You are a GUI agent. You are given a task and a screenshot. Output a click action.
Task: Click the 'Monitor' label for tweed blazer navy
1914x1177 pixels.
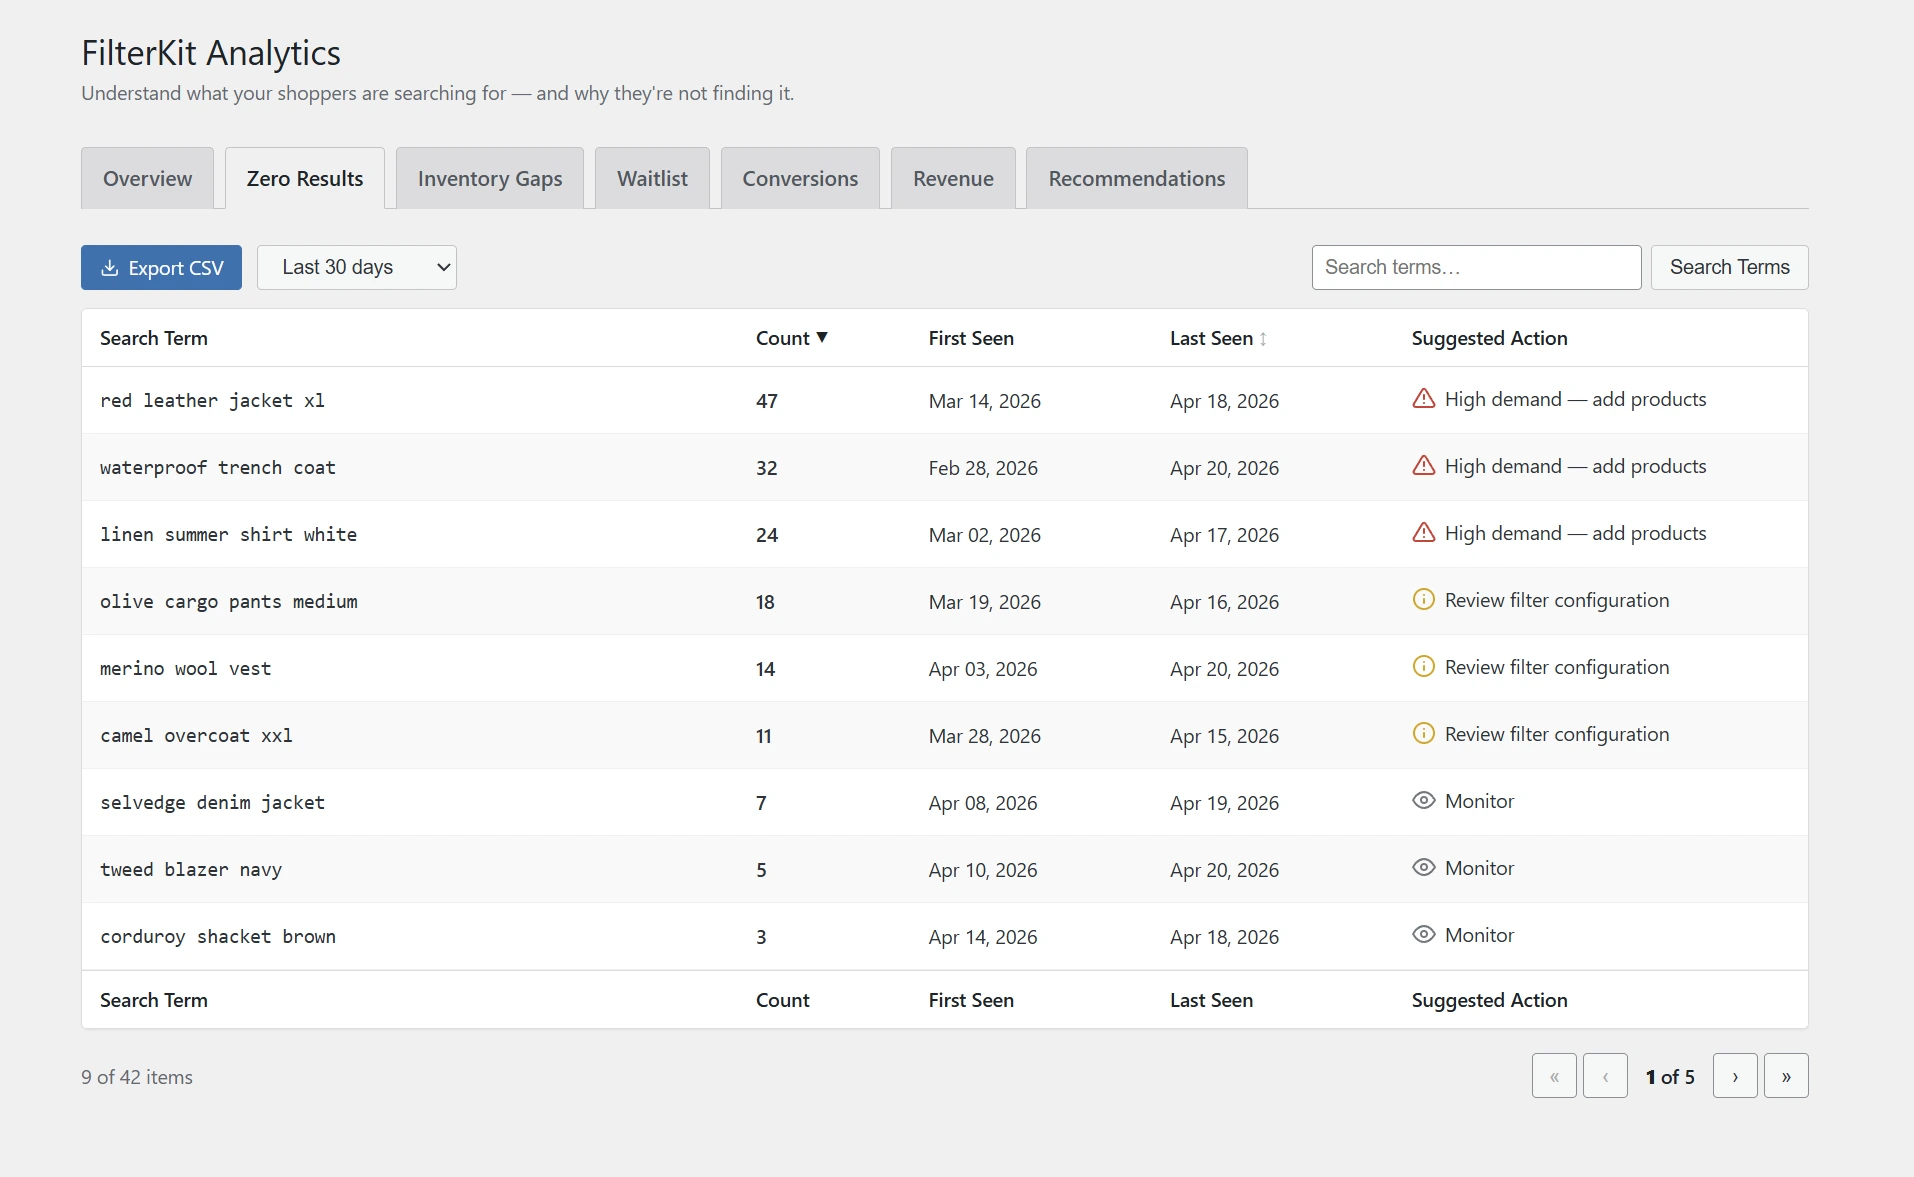[1479, 868]
